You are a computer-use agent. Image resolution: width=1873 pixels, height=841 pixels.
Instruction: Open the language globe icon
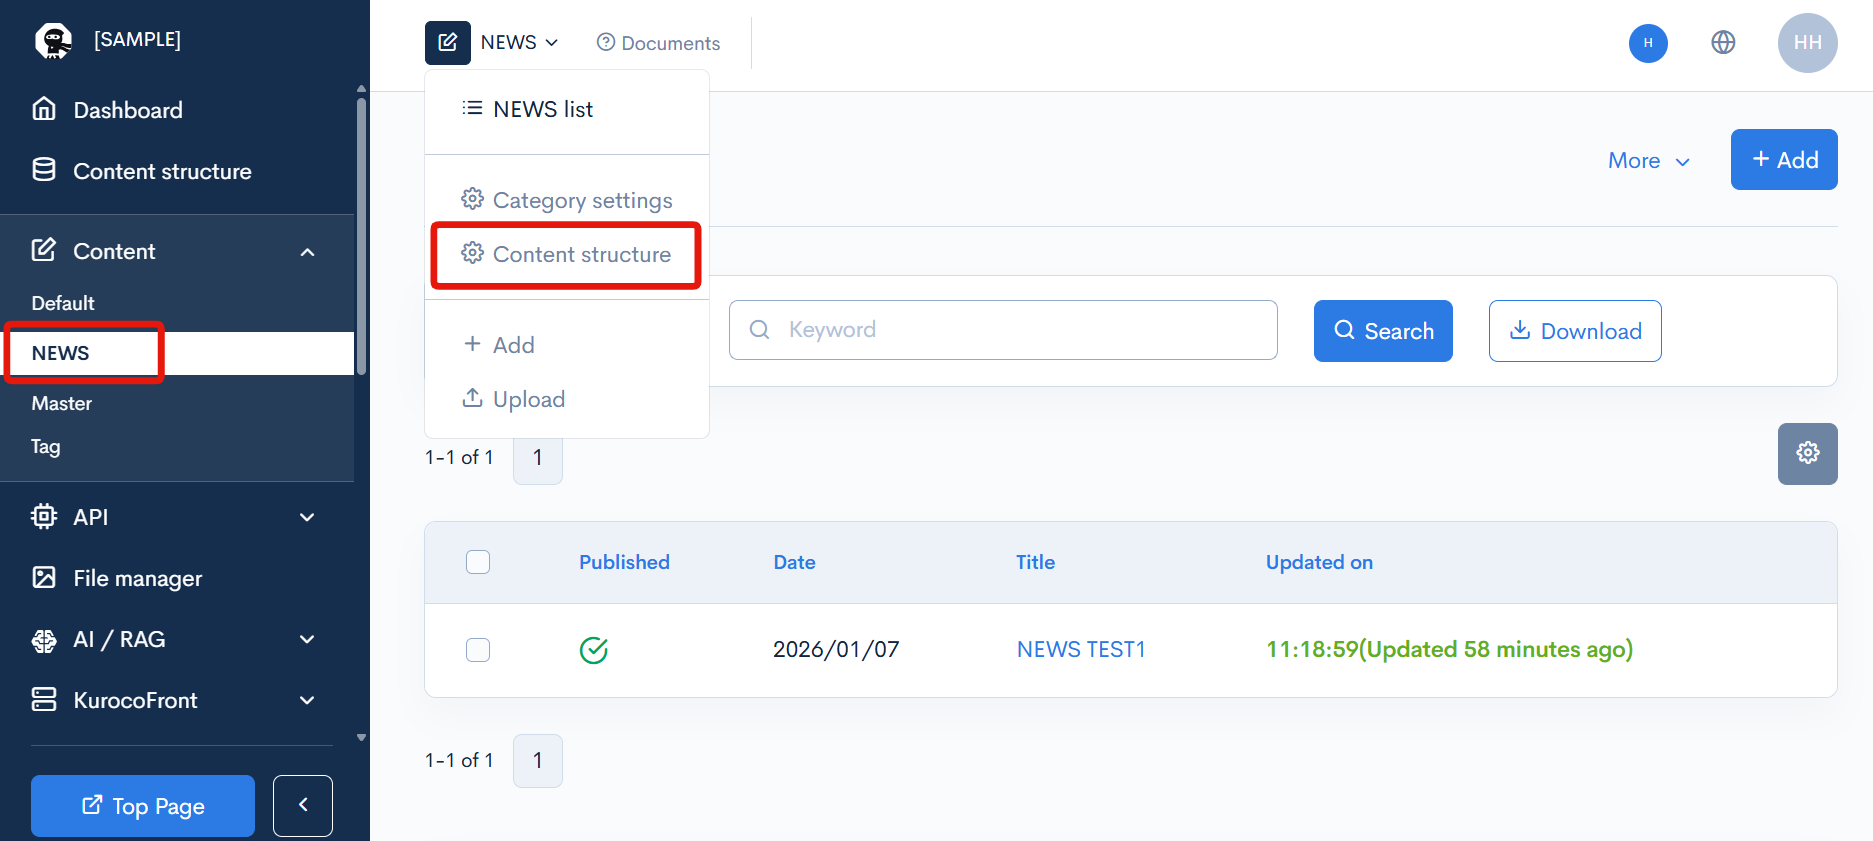tap(1723, 43)
